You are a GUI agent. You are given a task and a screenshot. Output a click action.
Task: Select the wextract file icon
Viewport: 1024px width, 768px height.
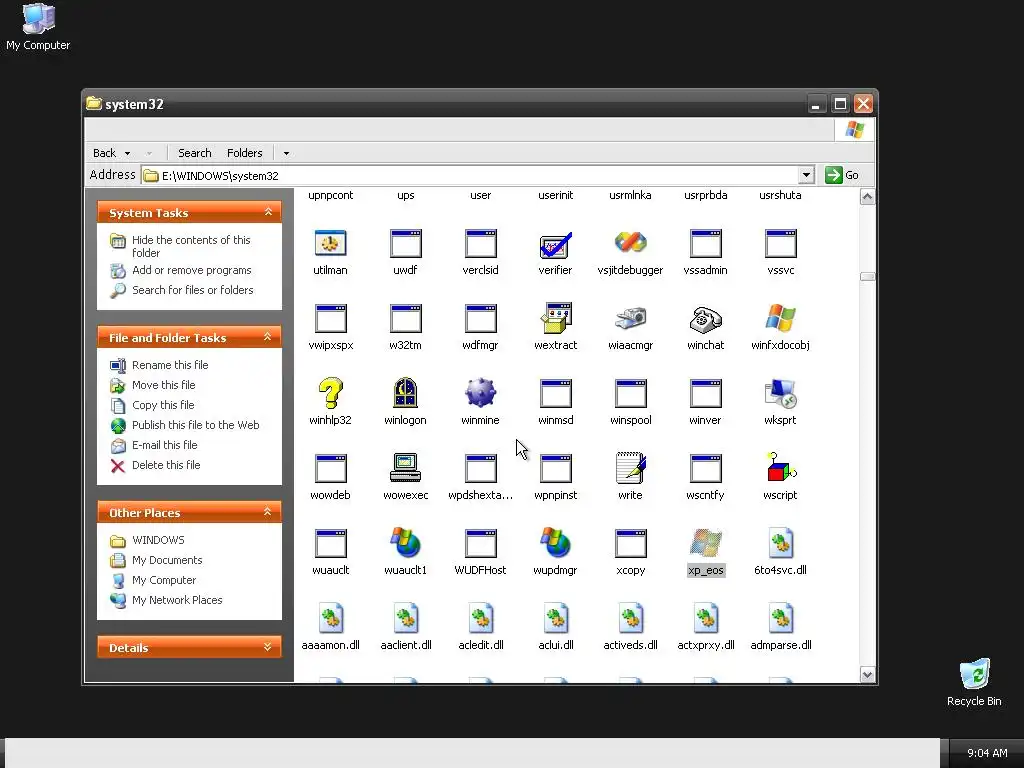click(556, 319)
